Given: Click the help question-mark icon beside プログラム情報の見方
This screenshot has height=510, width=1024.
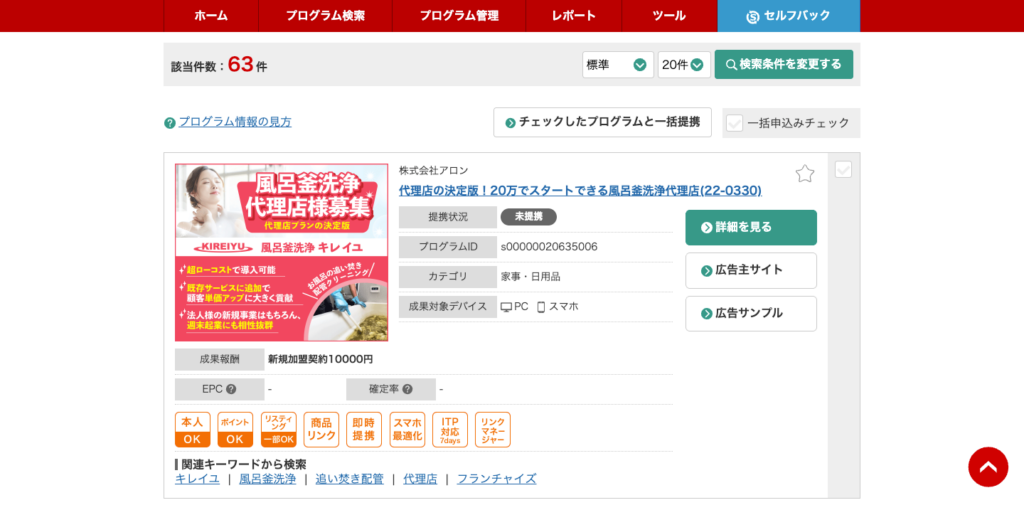Looking at the screenshot, I should point(170,123).
